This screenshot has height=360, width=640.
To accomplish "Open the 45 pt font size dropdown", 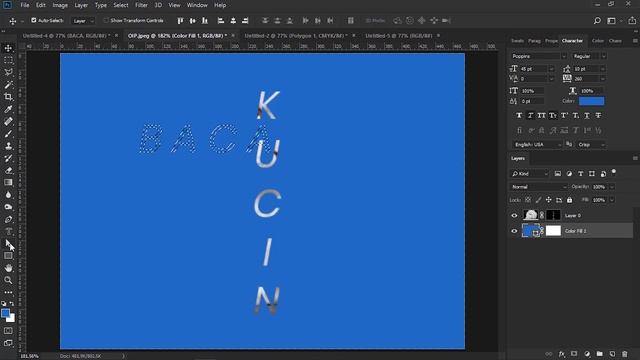I will 551,69.
